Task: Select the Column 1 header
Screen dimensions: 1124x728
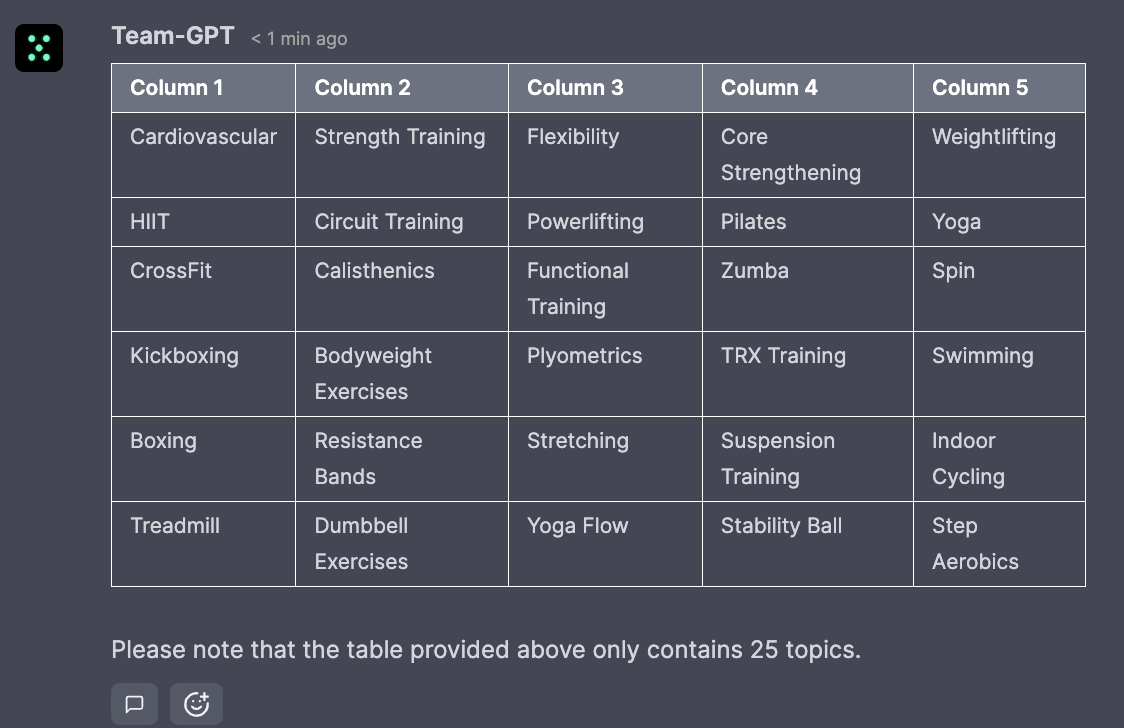Action: point(204,87)
